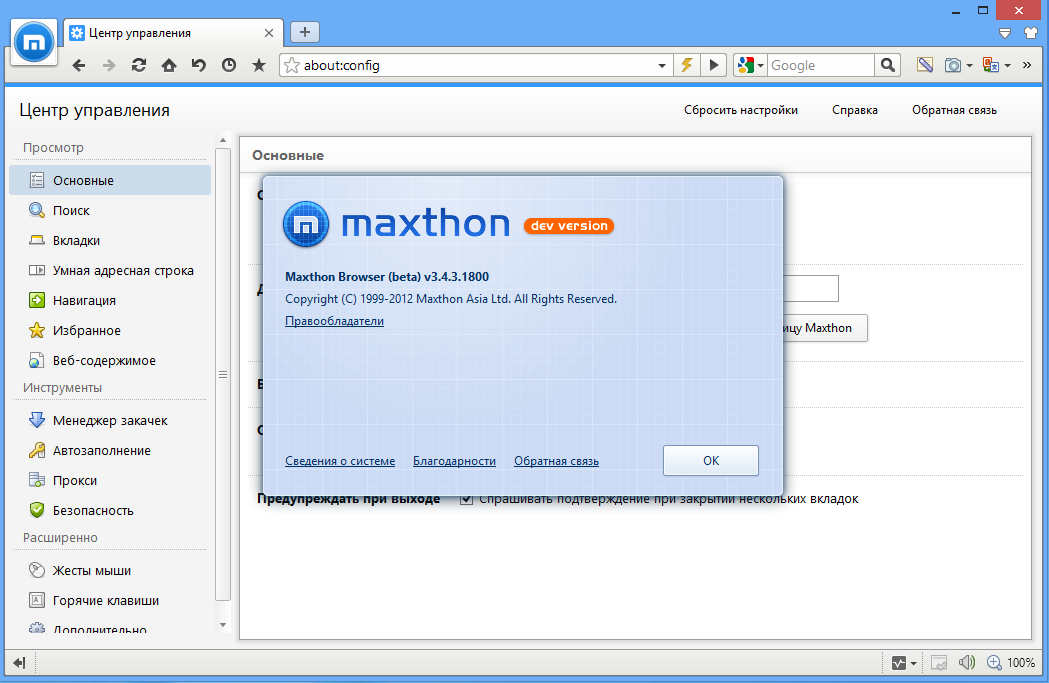This screenshot has width=1049, height=683.
Task: Click the undo closed tab icon
Action: pyautogui.click(x=199, y=65)
